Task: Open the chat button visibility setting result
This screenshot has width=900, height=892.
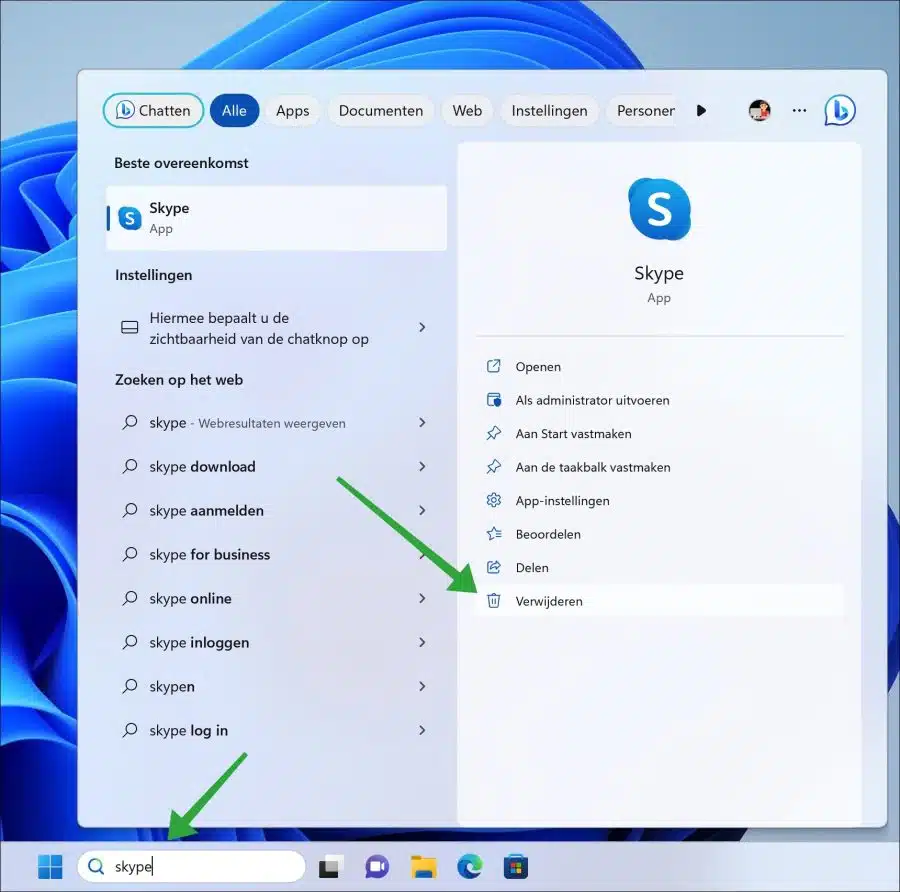Action: [x=276, y=328]
